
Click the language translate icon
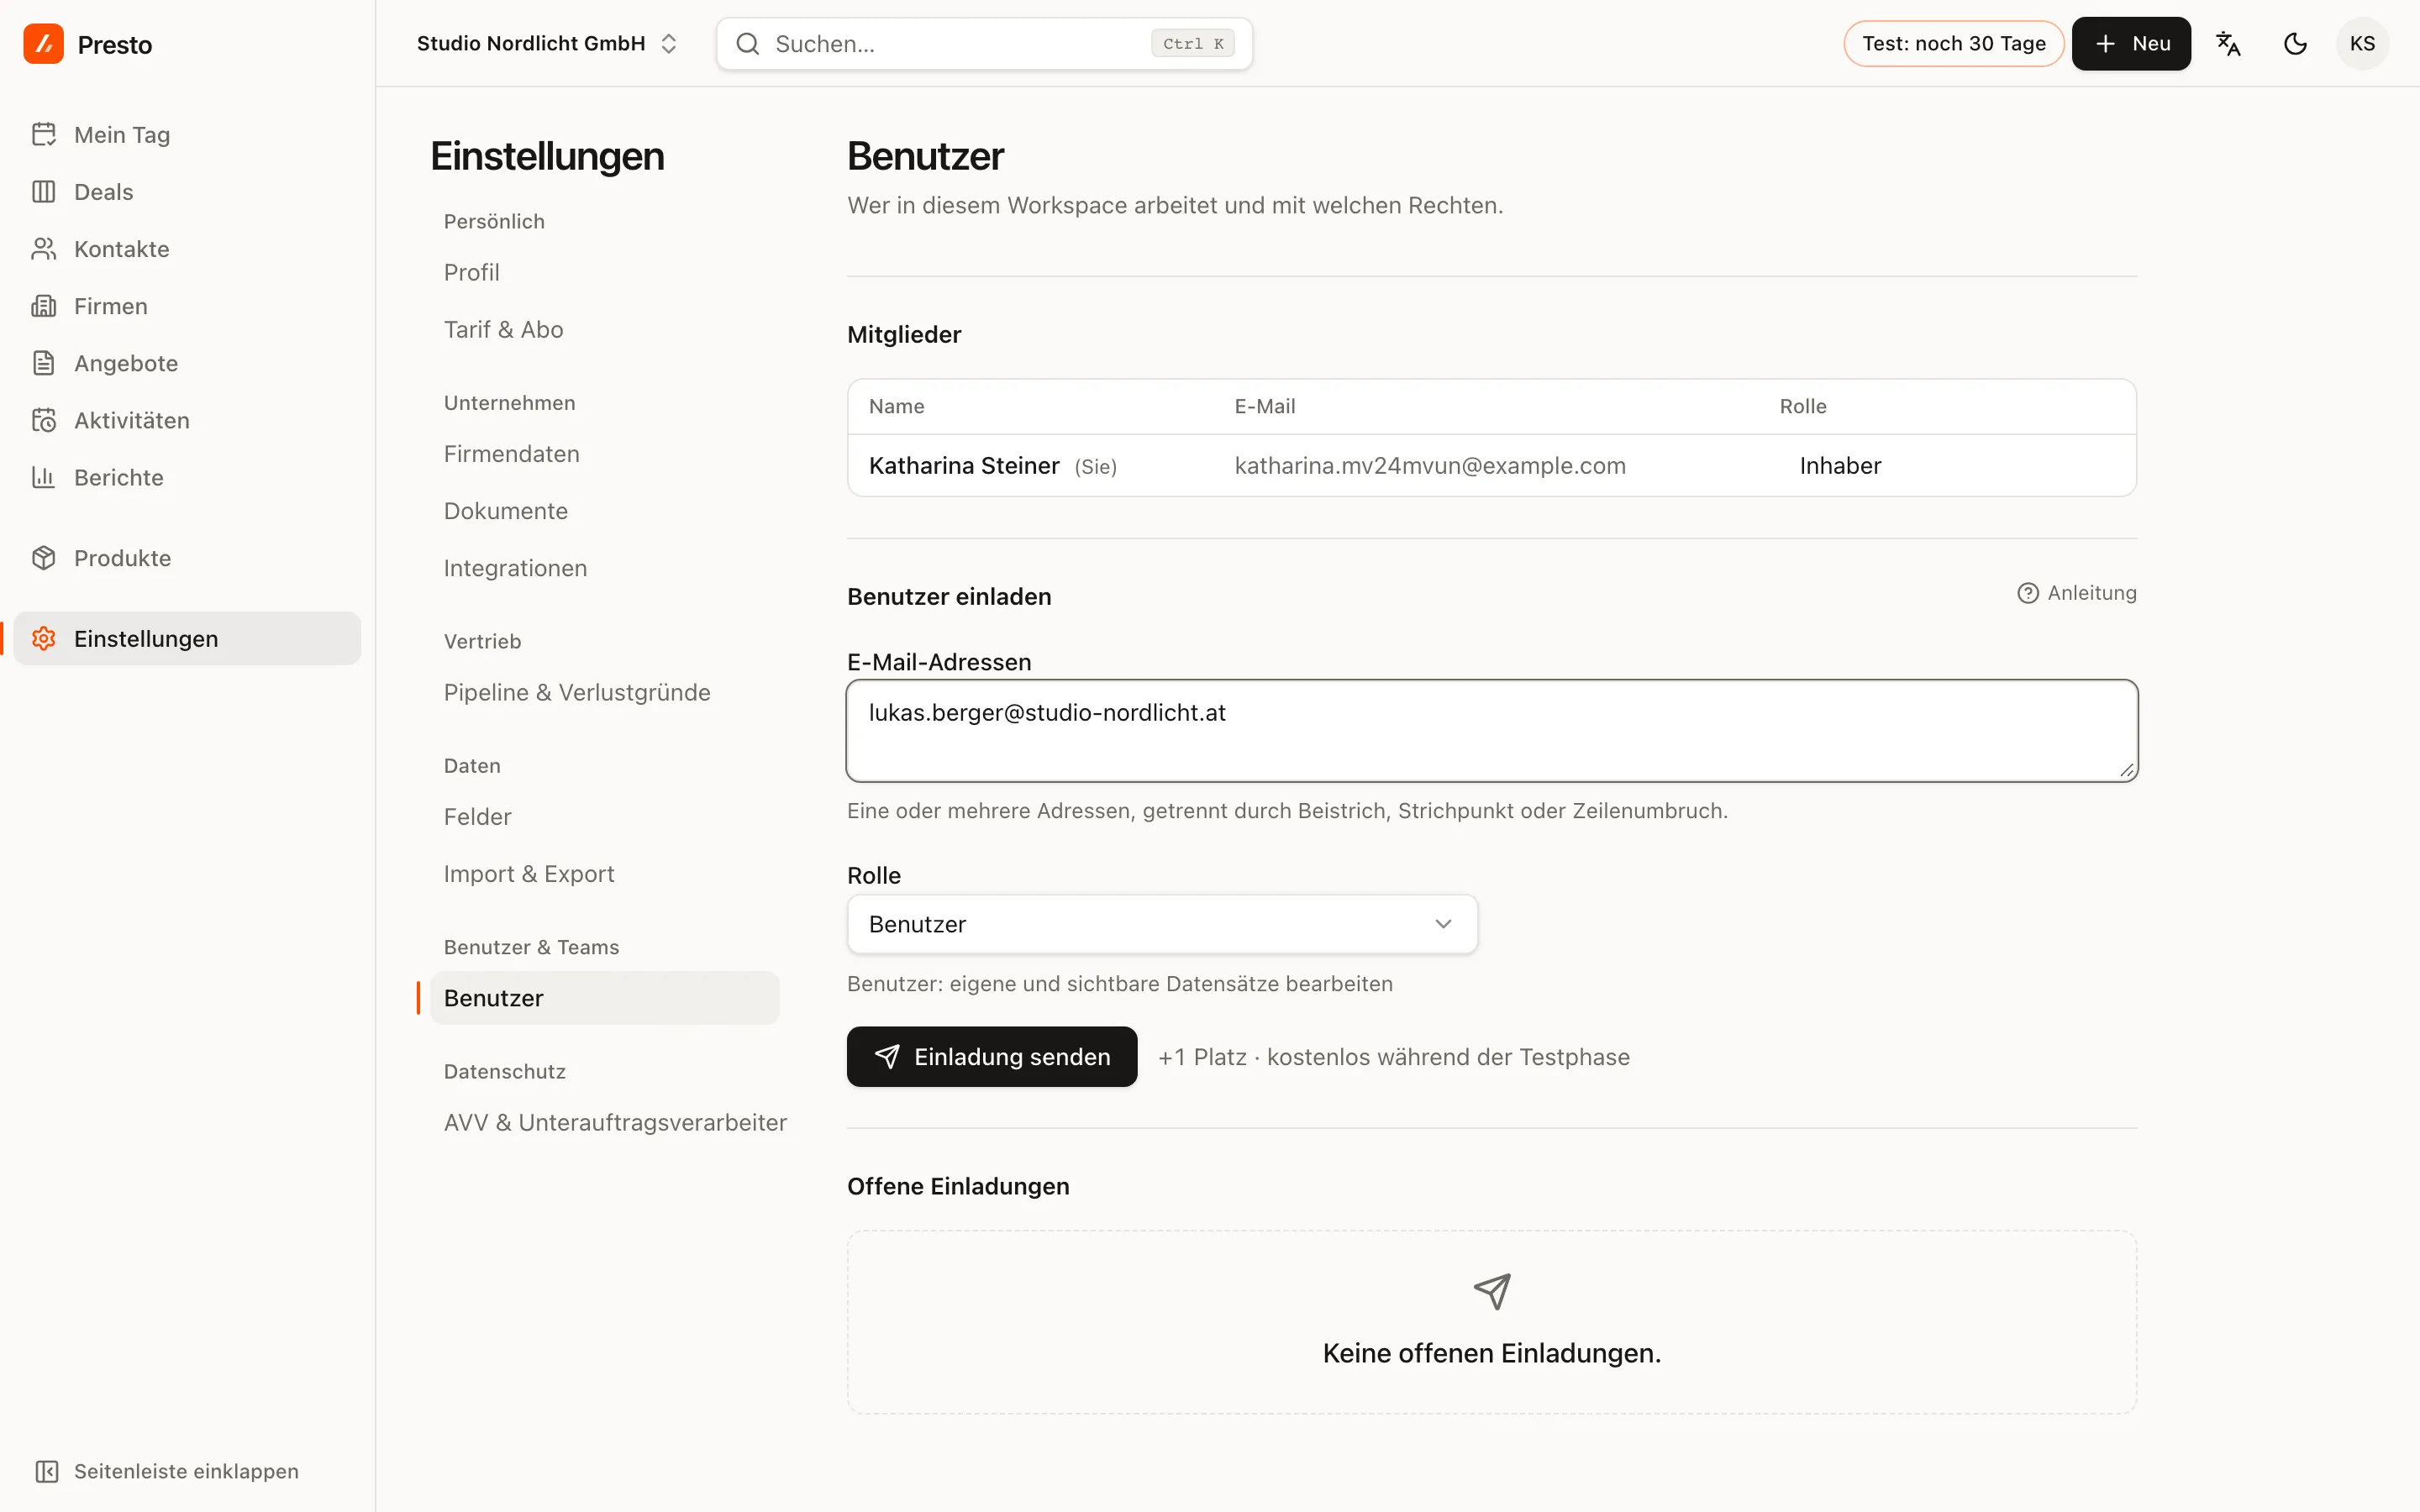point(2228,44)
